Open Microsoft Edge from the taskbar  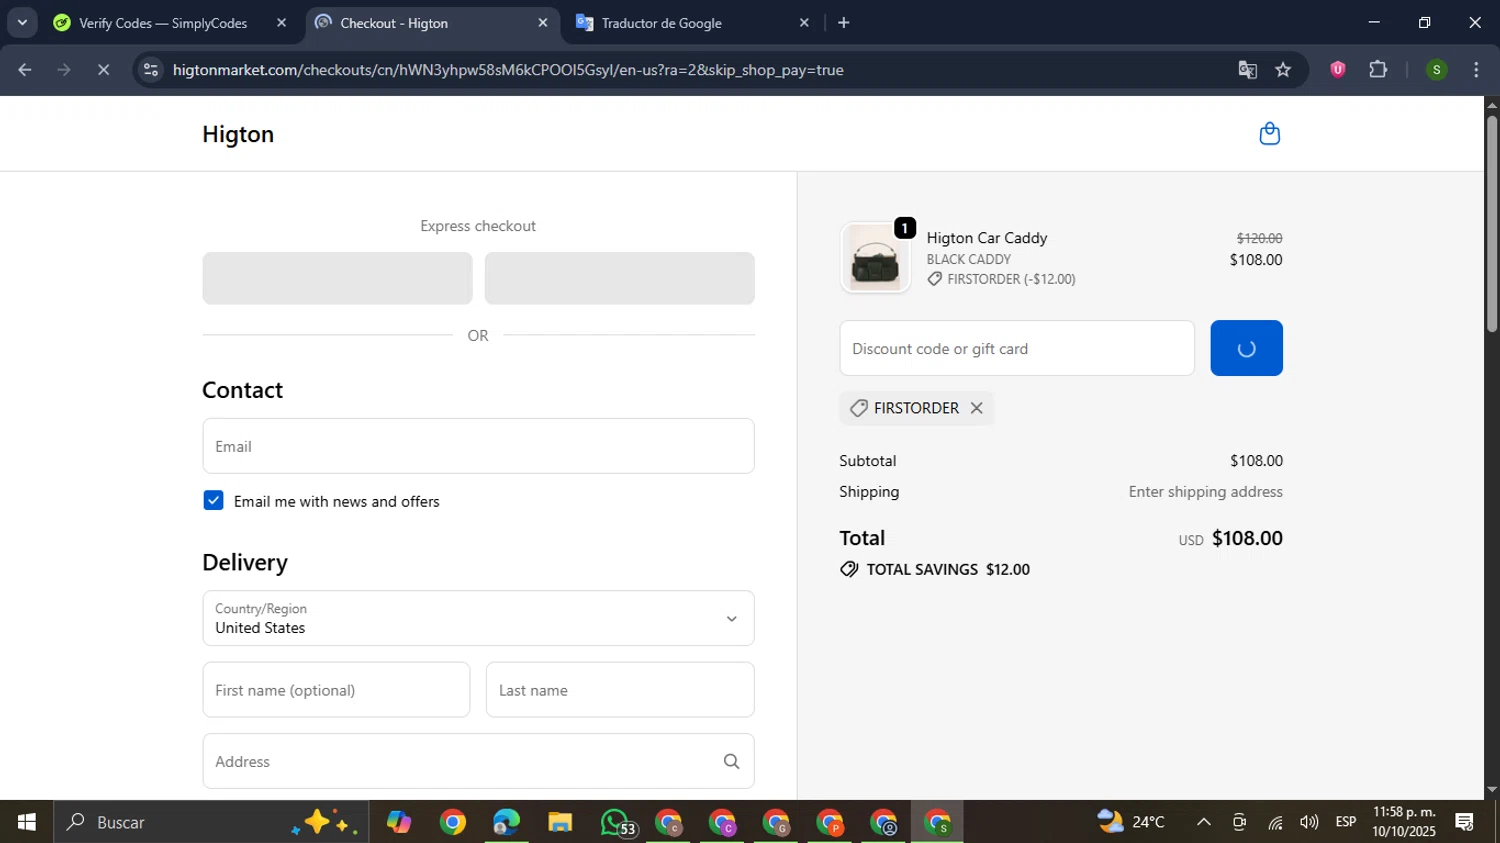click(x=506, y=822)
